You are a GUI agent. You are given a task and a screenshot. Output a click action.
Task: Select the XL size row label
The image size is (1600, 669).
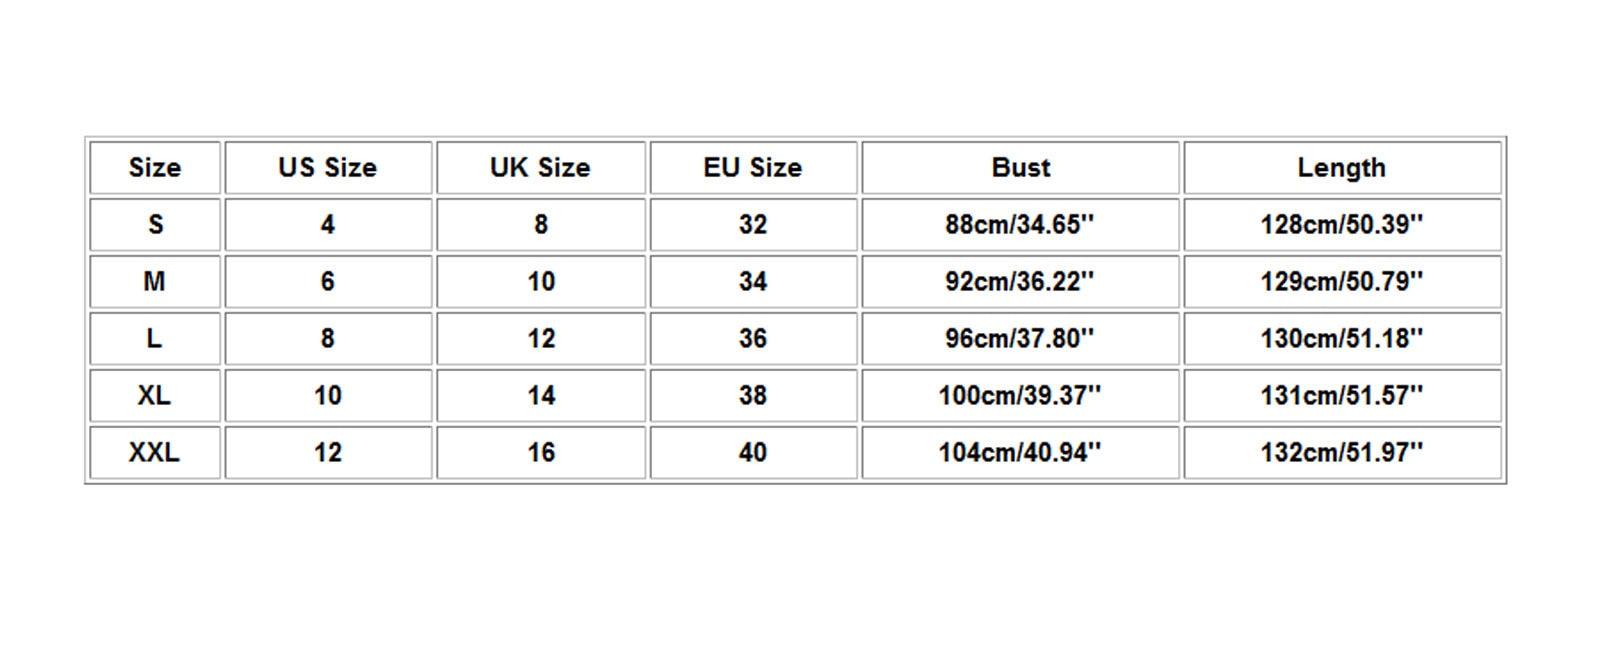point(155,395)
